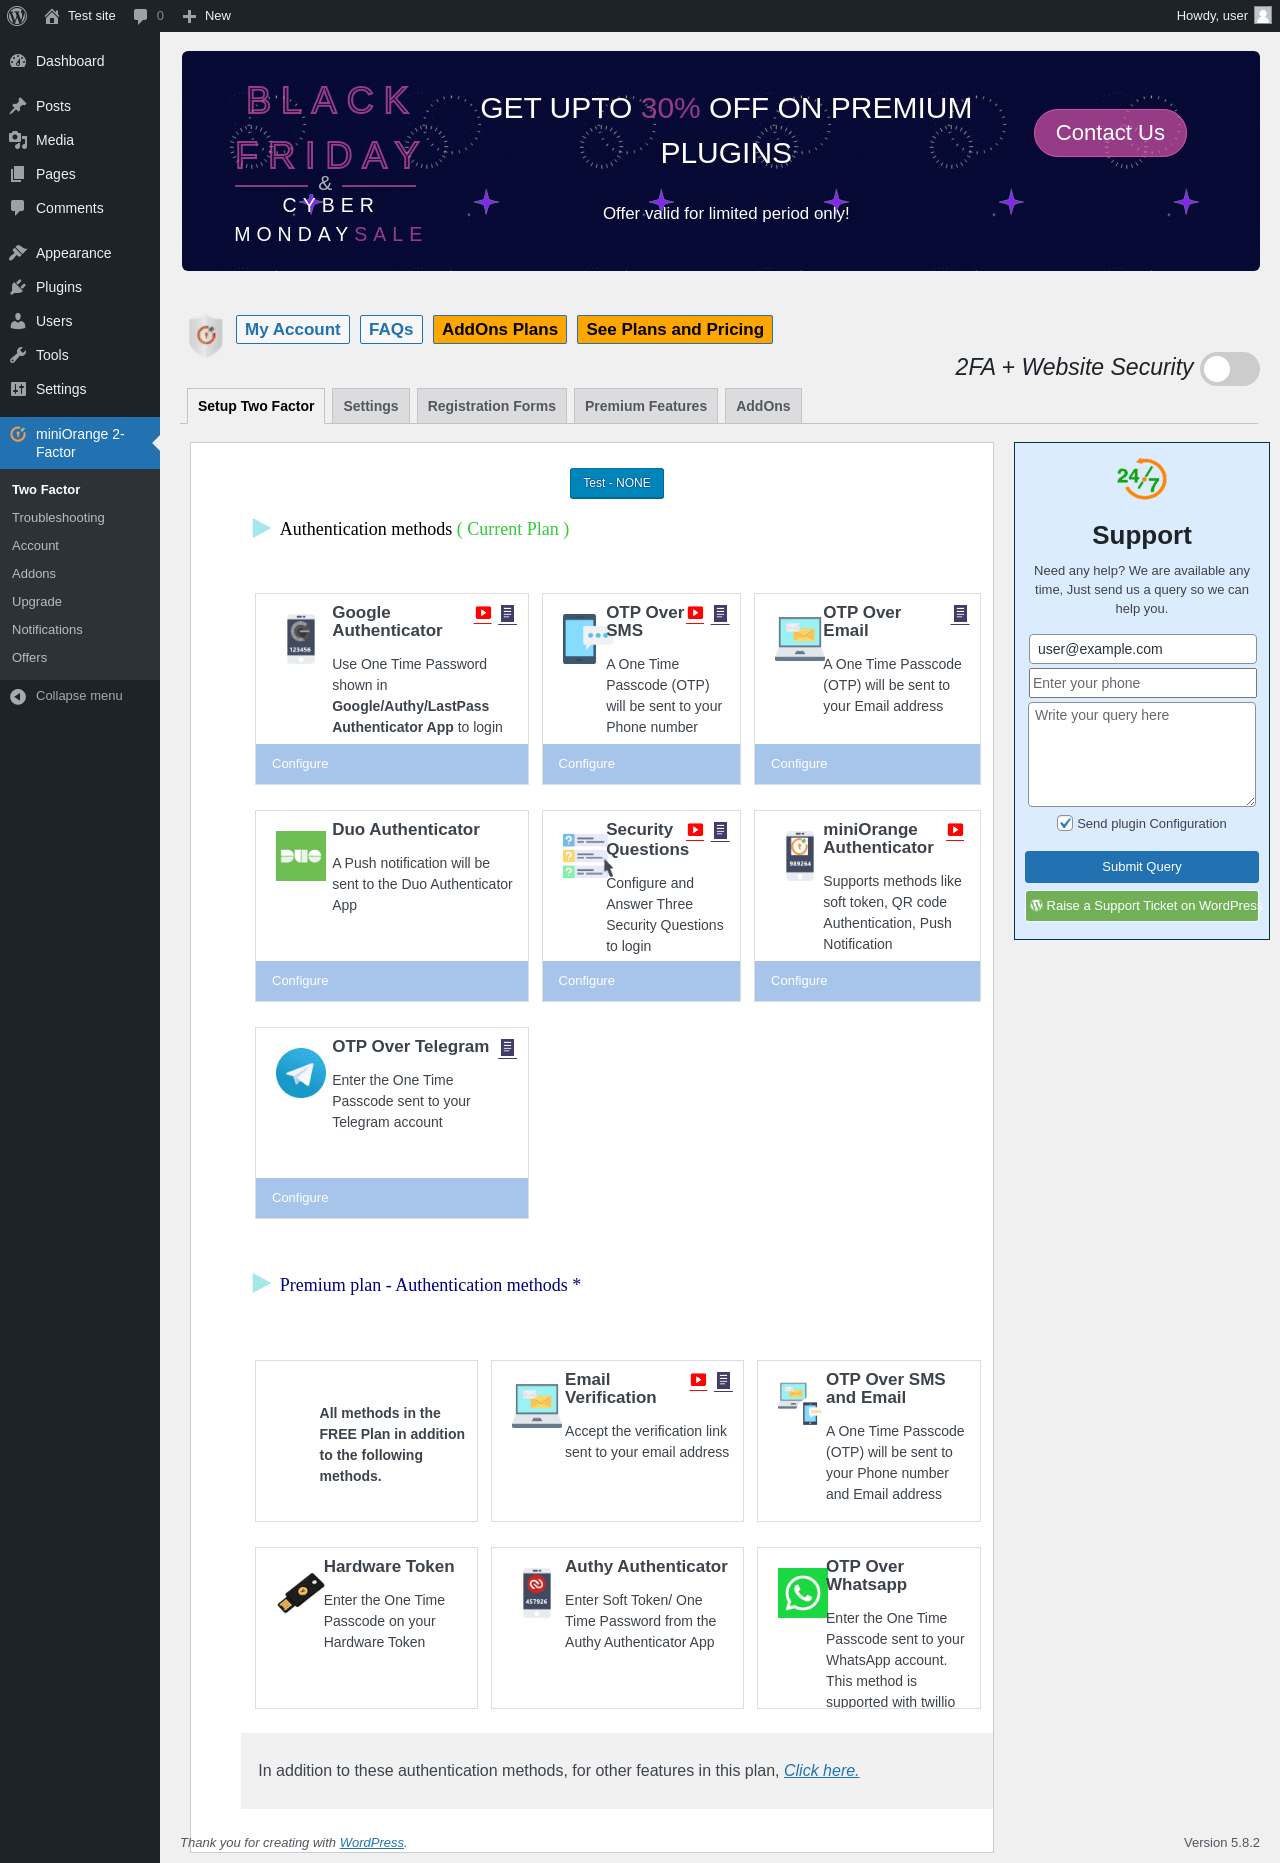Click the Test site home icon
Screen dimensions: 1280x1863
click(x=52, y=16)
